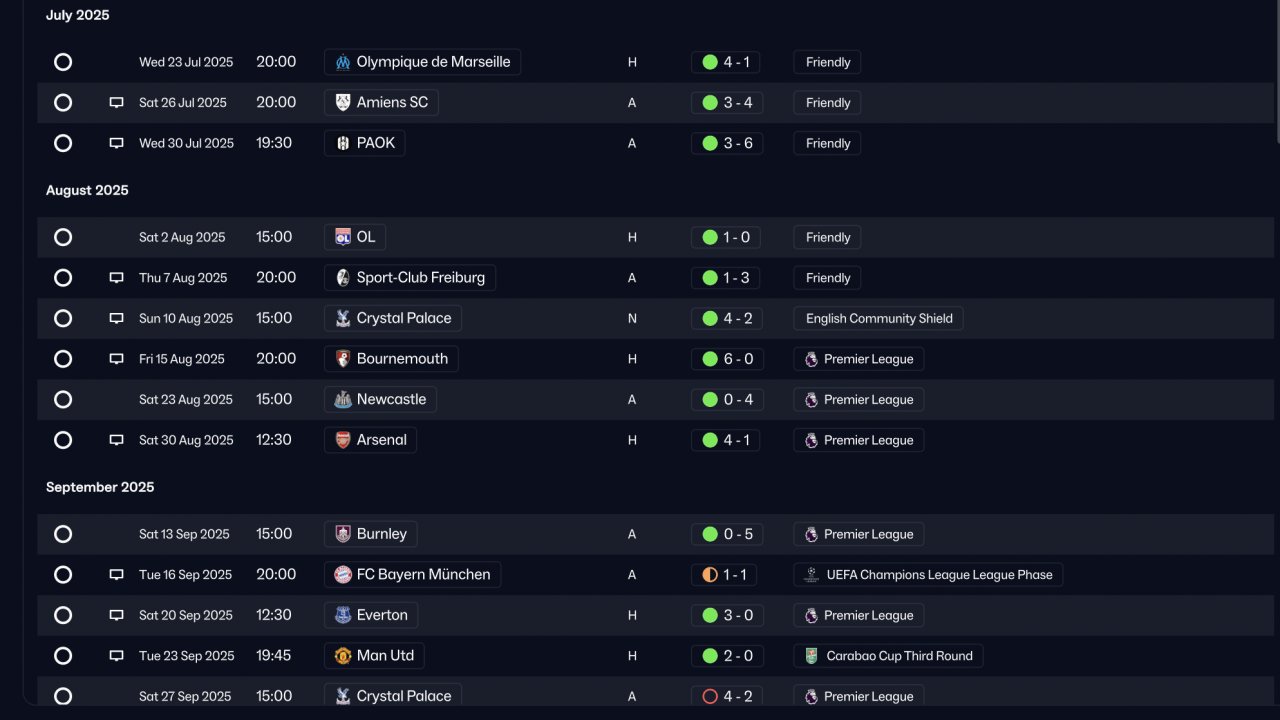Open the PAOK team link
The width and height of the screenshot is (1280, 720).
point(365,143)
